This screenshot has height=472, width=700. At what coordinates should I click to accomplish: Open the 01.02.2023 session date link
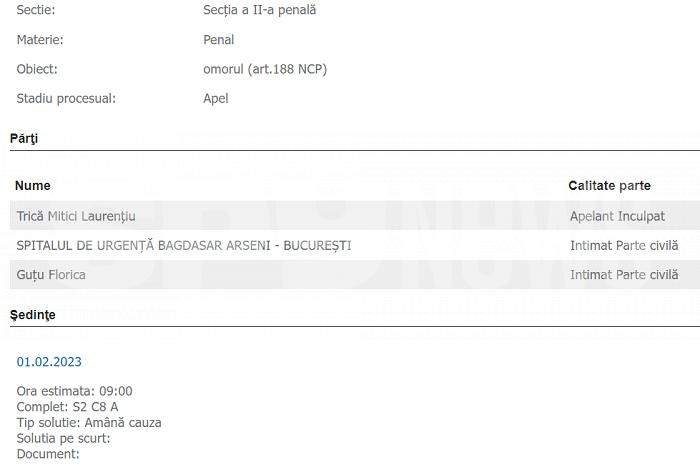49,361
